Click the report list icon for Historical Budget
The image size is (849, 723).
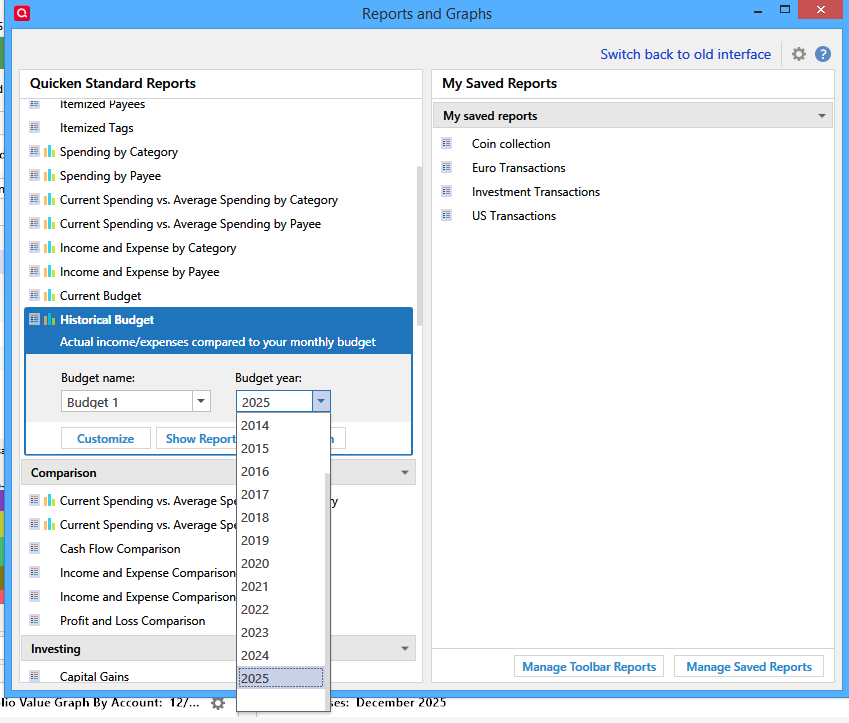tap(35, 320)
